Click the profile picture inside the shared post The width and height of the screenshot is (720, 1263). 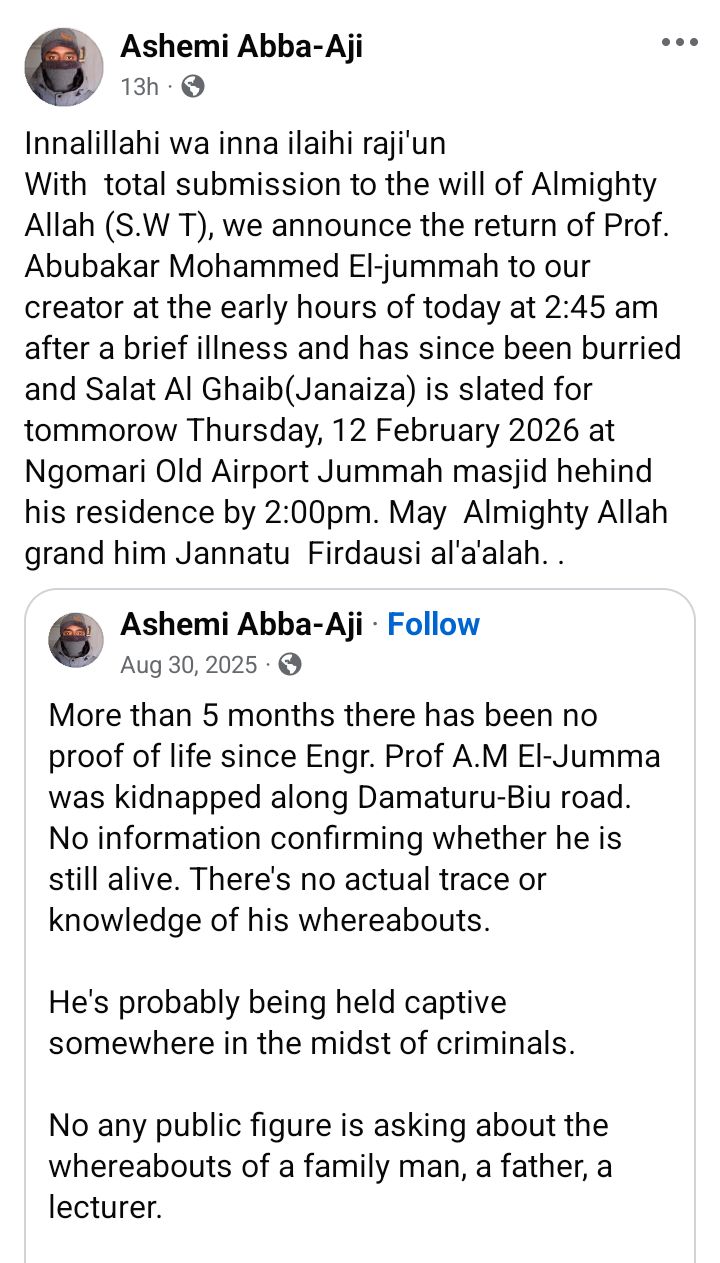tap(73, 640)
